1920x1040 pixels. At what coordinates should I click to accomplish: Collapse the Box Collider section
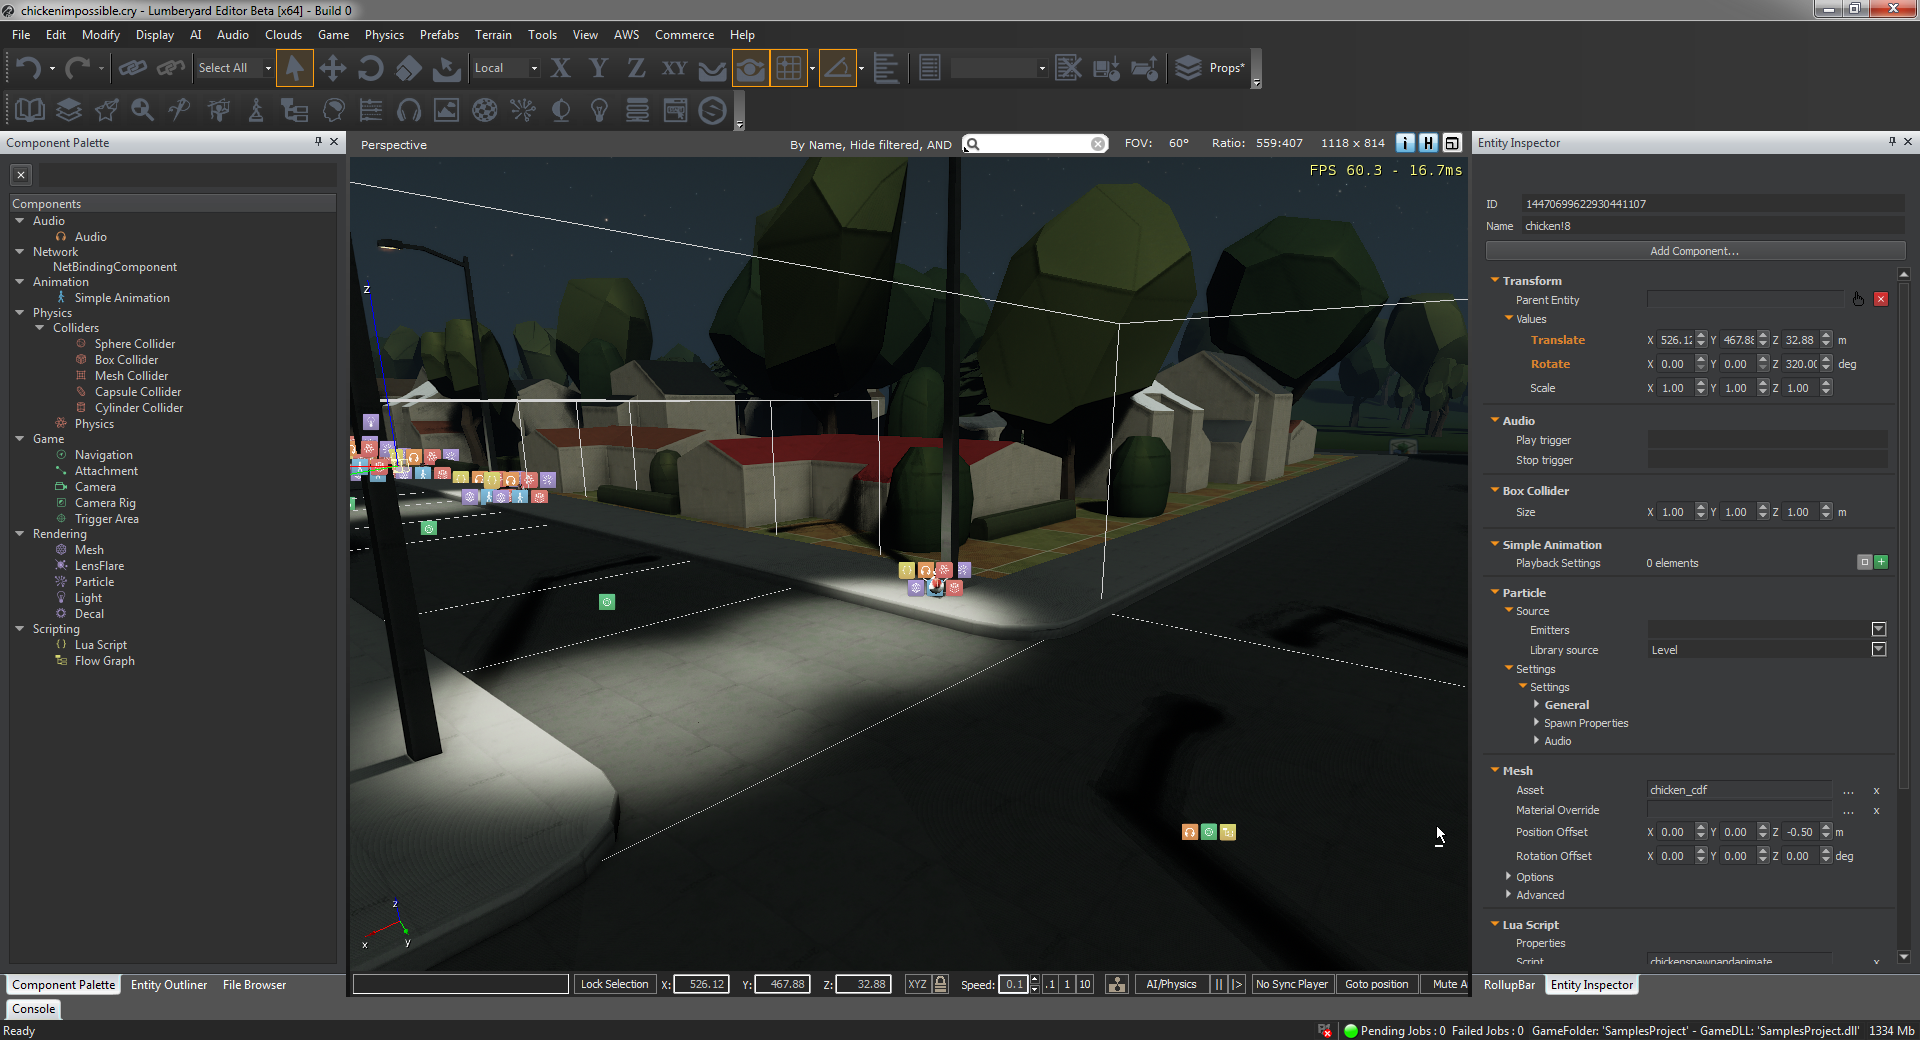(x=1495, y=491)
